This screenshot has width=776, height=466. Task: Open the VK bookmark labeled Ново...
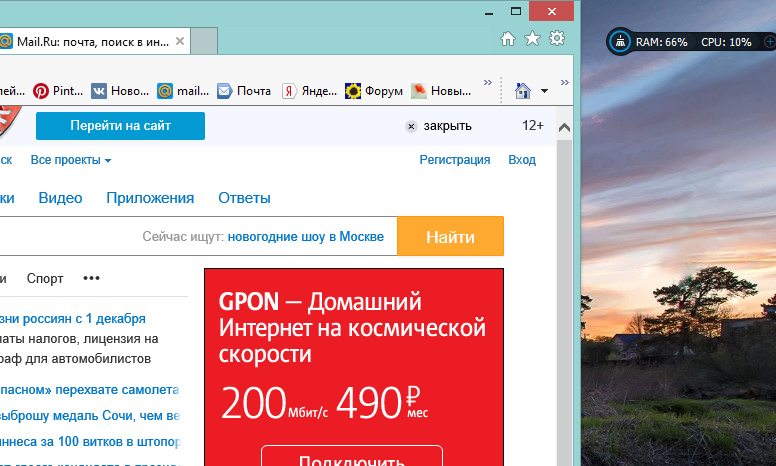119,91
